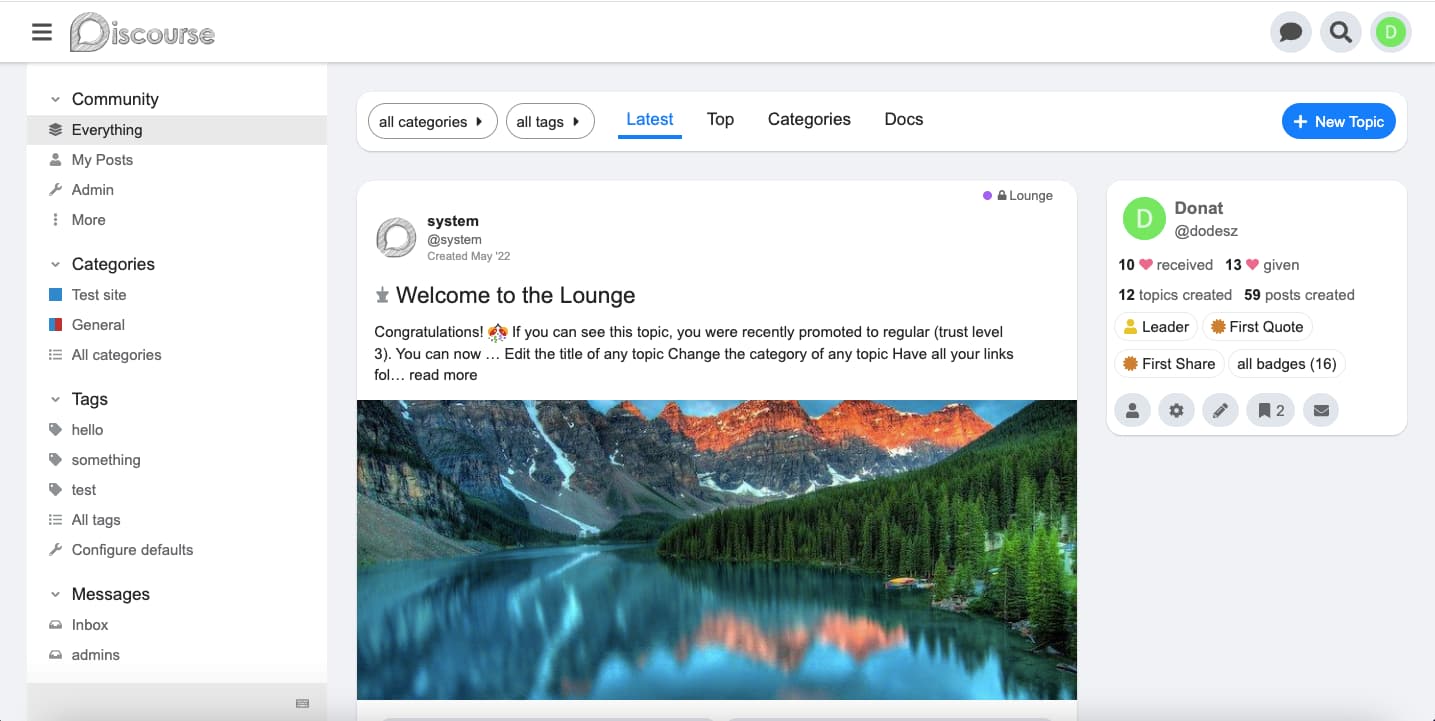Viewport: 1435px width, 721px height.
Task: Switch to the Top tab
Action: coord(720,119)
